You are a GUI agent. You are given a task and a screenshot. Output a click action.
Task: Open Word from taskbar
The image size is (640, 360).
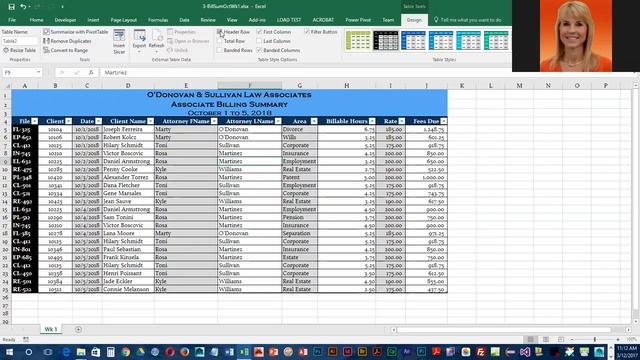pos(229,352)
